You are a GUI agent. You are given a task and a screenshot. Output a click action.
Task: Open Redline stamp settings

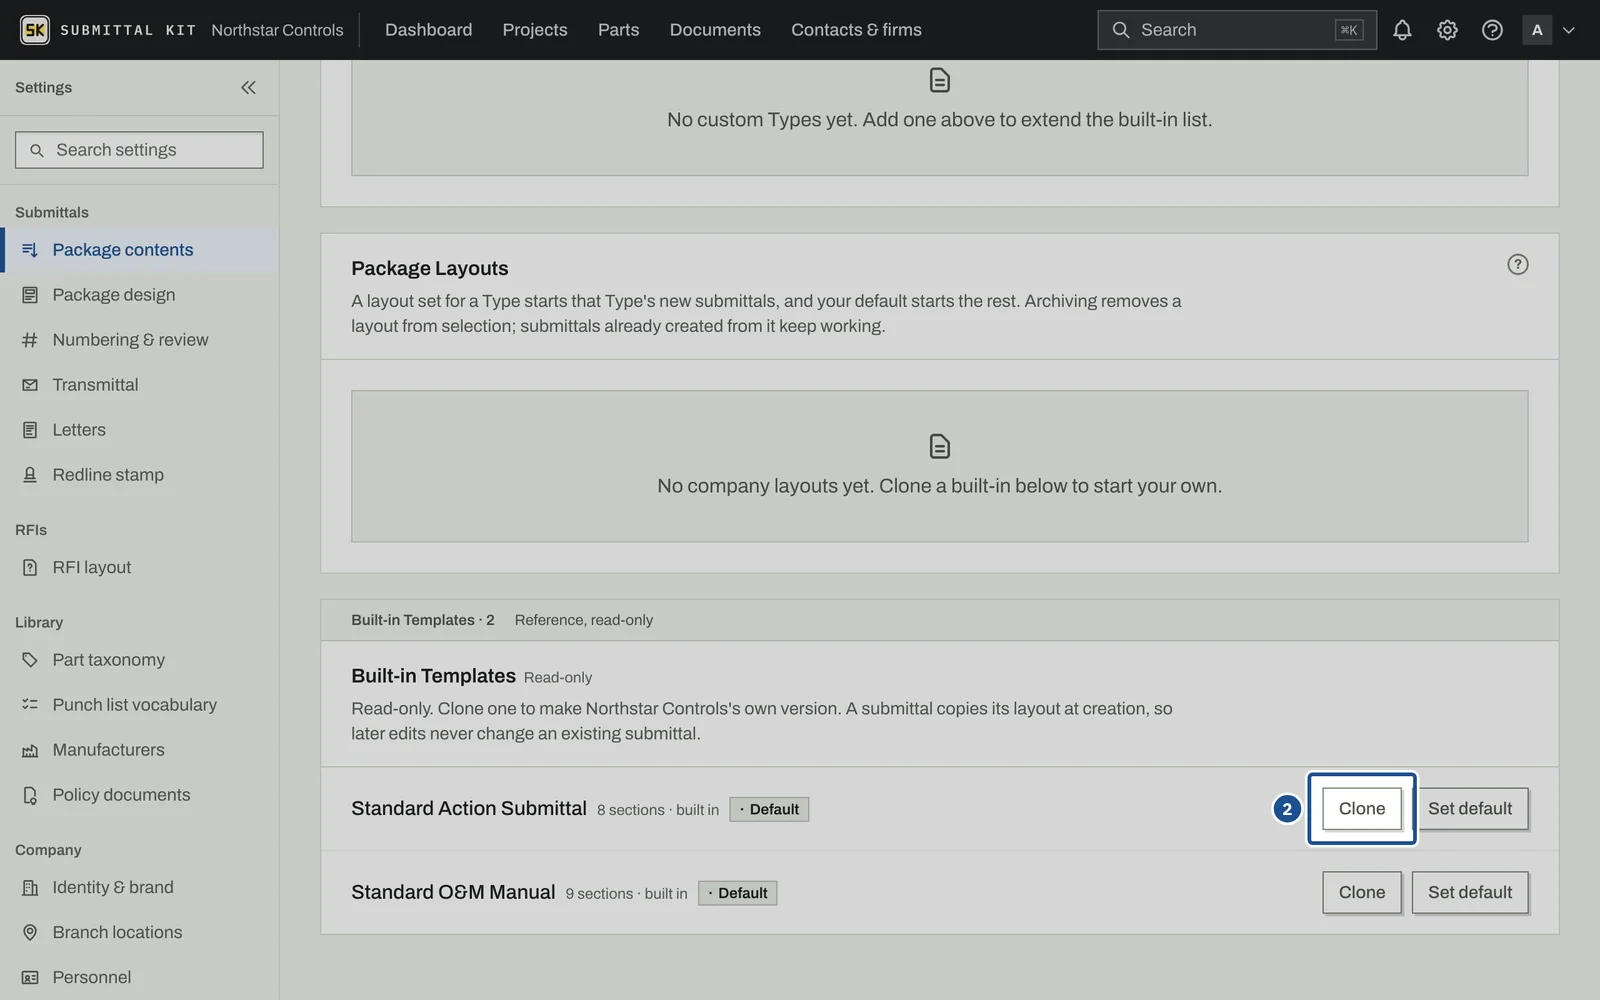139,475
